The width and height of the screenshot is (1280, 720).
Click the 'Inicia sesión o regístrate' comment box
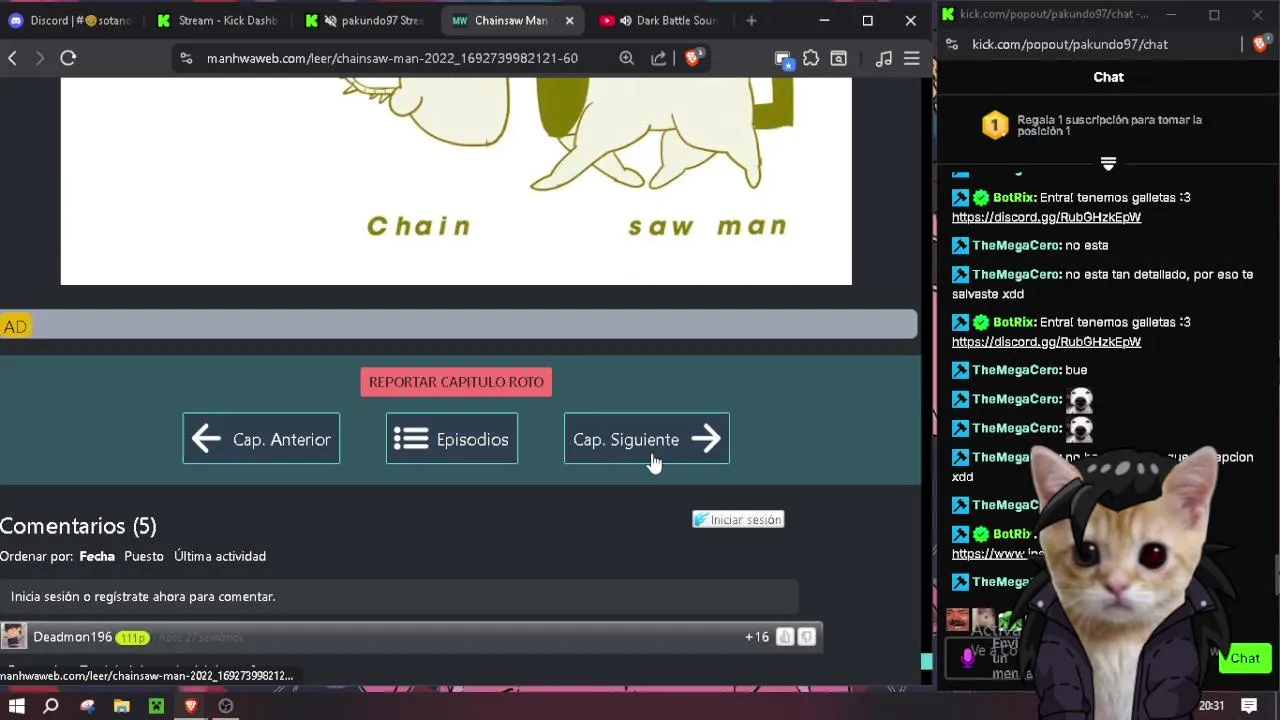(400, 597)
